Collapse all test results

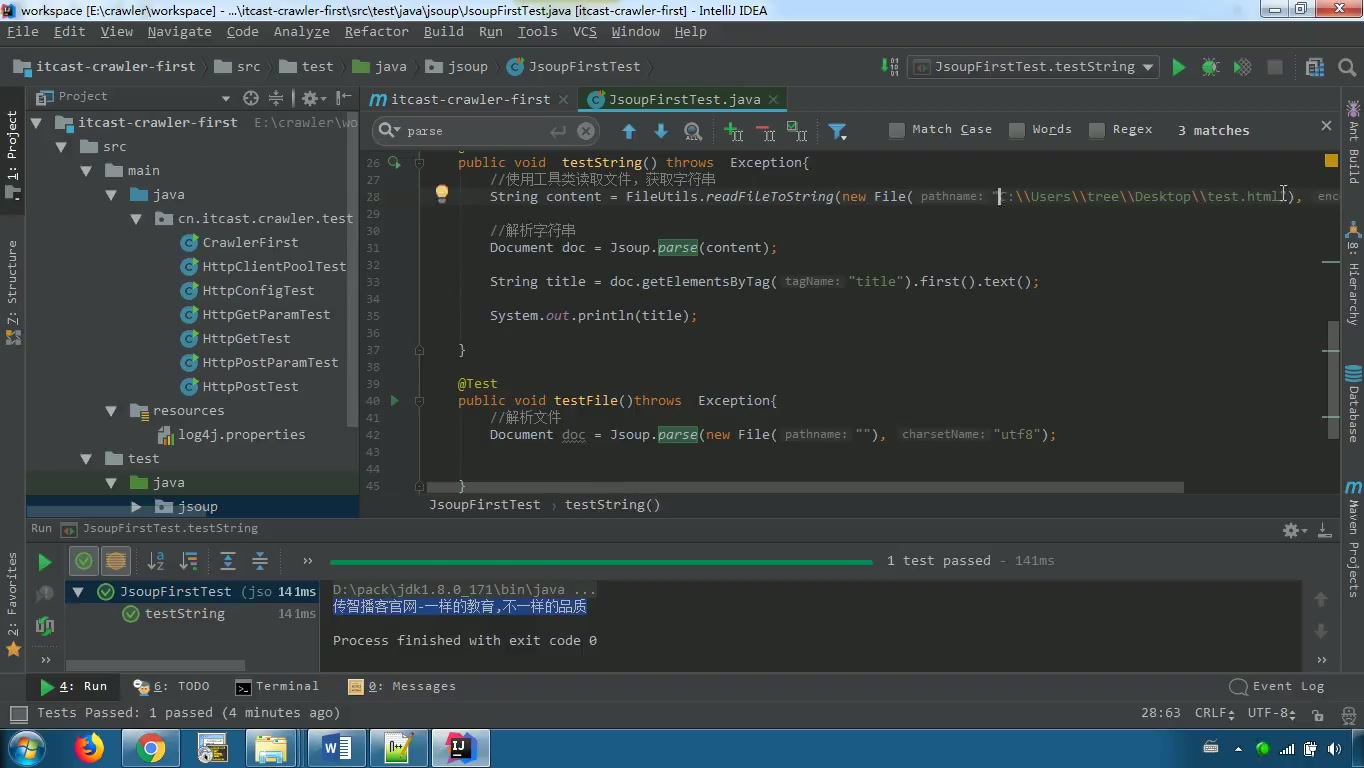[260, 561]
